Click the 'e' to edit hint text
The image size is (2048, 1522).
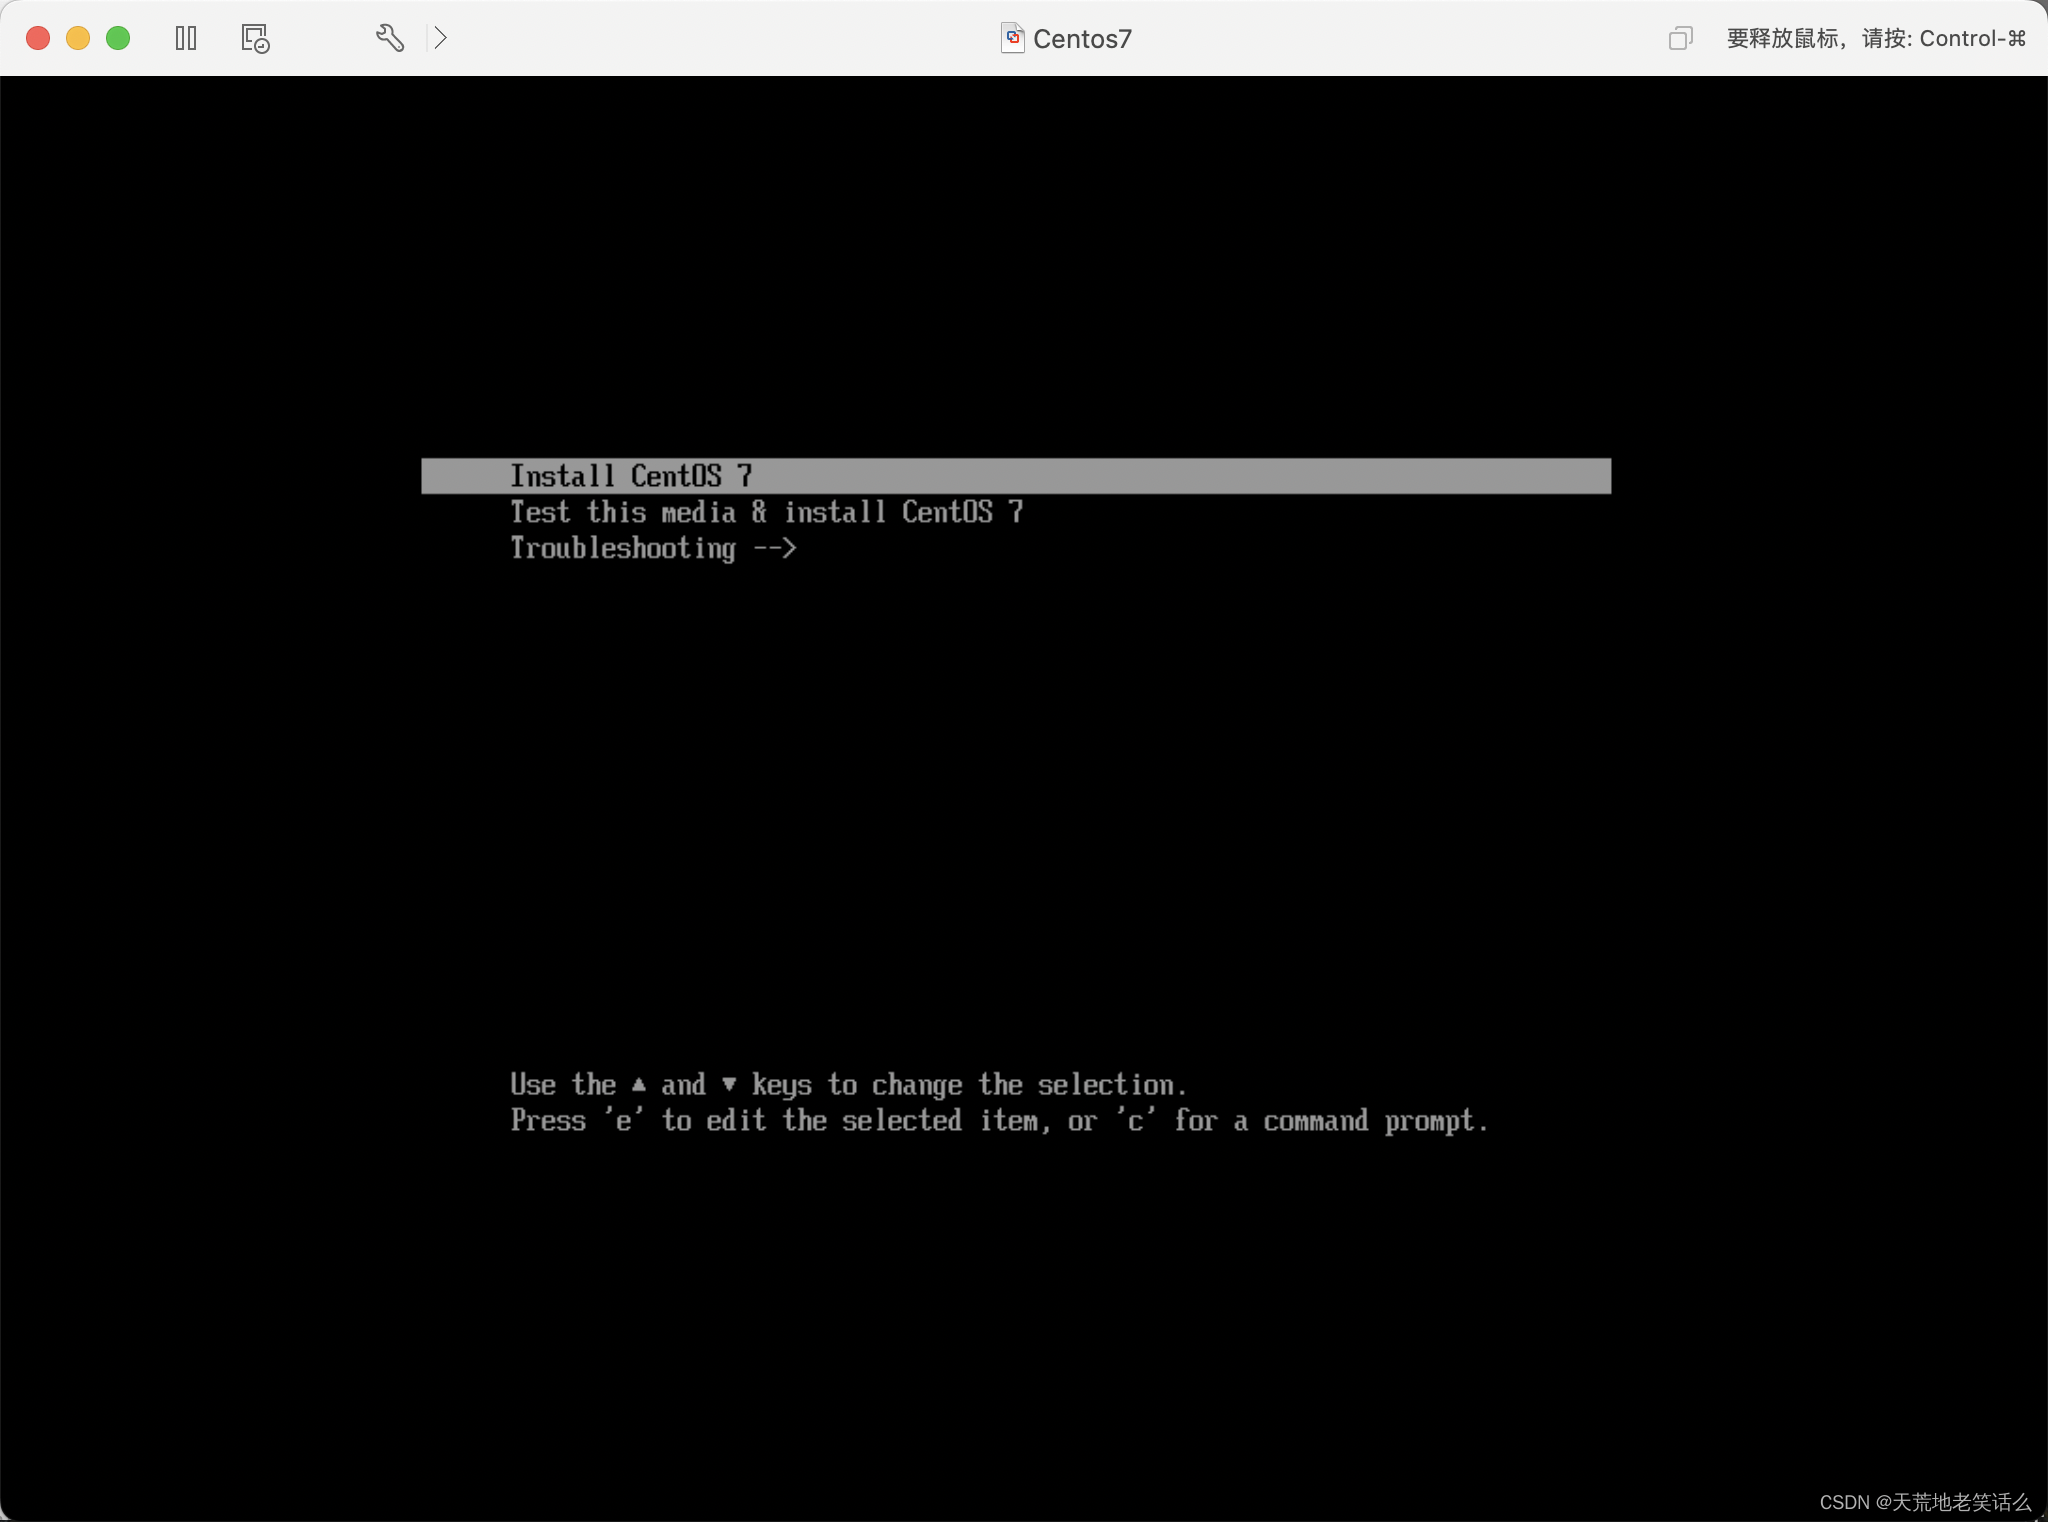pyautogui.click(x=623, y=1121)
